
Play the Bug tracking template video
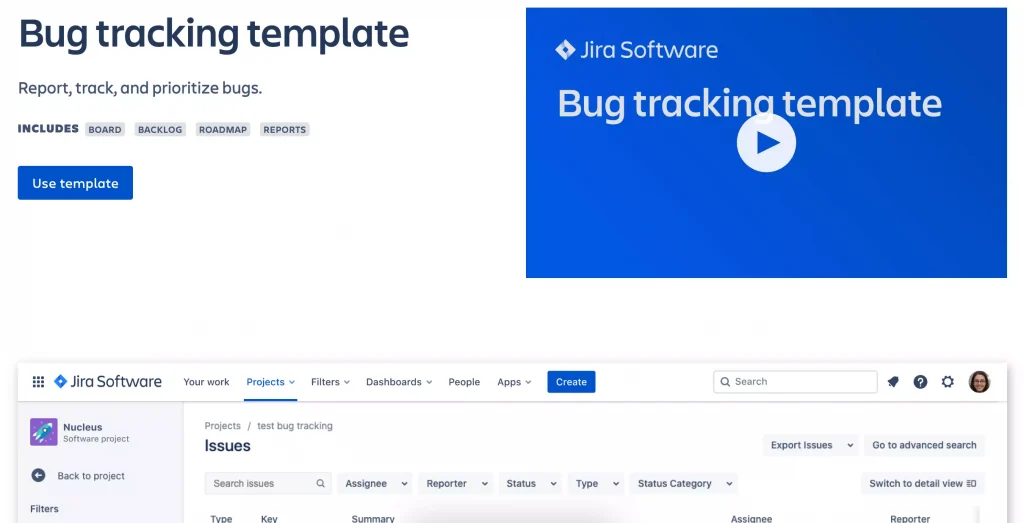coord(766,143)
